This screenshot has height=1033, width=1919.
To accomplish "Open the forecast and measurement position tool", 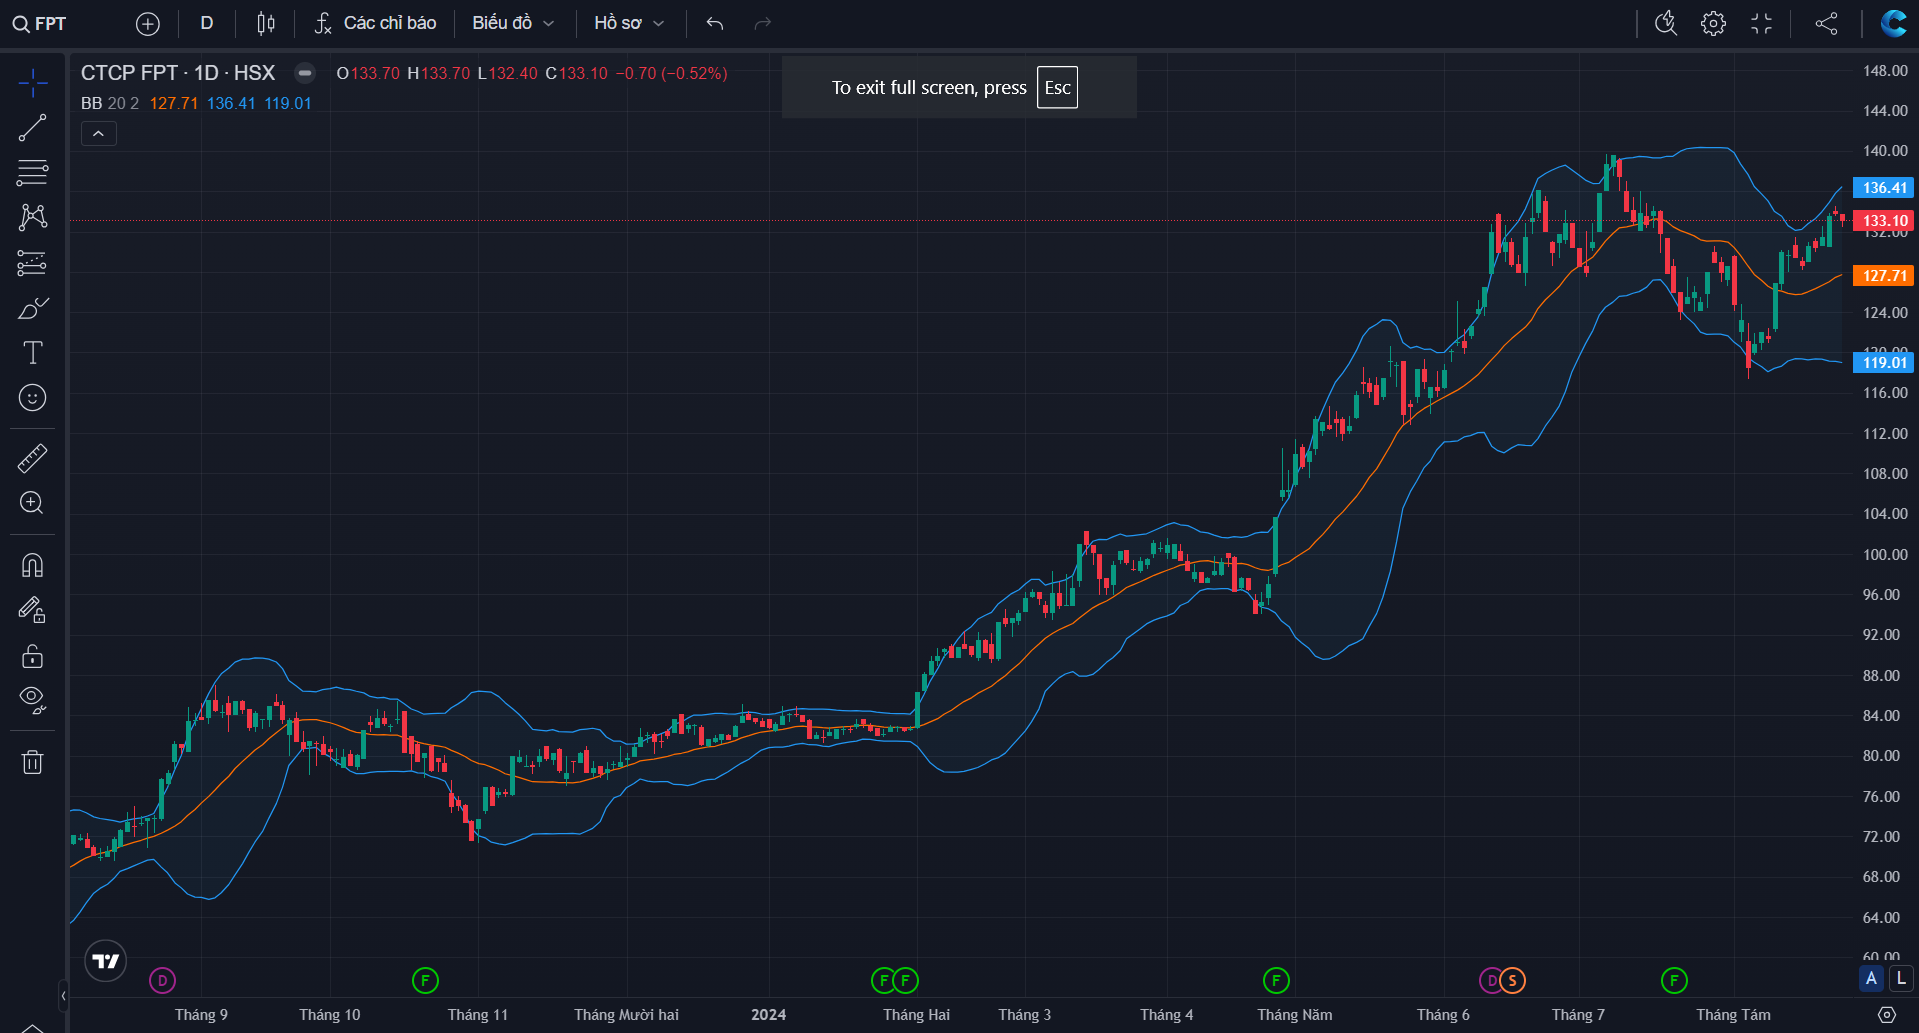I will [x=32, y=263].
